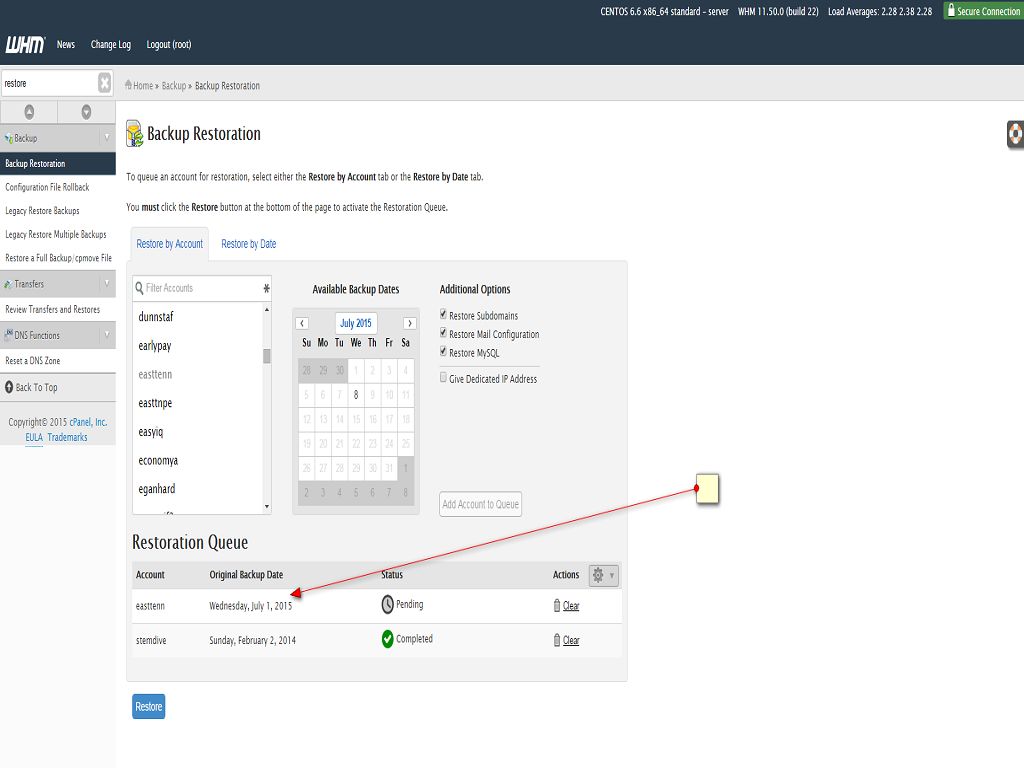Open the help lifesaver icon
Screen dimensions: 1024x768
click(1016, 134)
